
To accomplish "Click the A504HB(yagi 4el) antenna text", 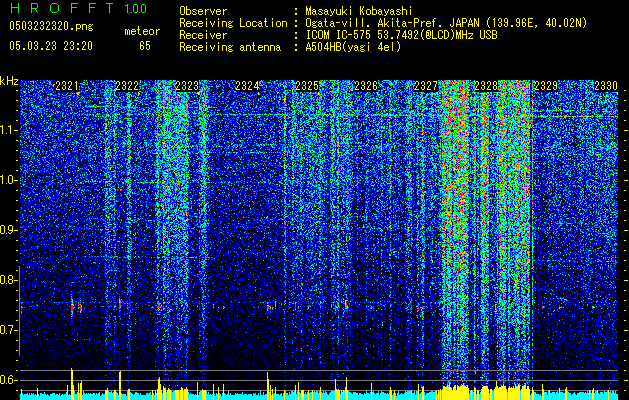I will (353, 47).
